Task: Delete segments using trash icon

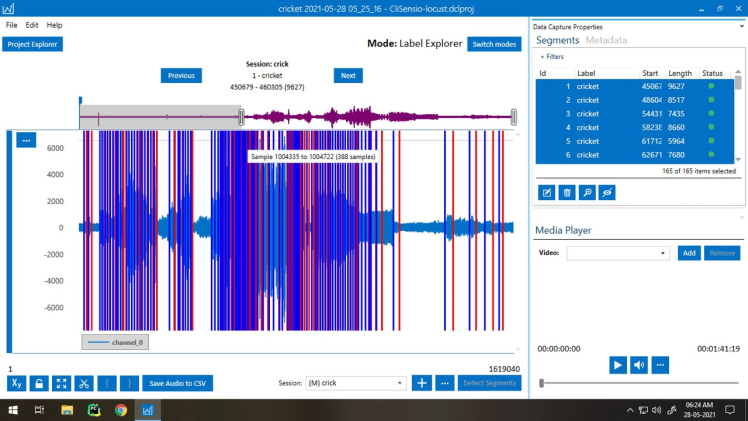Action: point(566,192)
